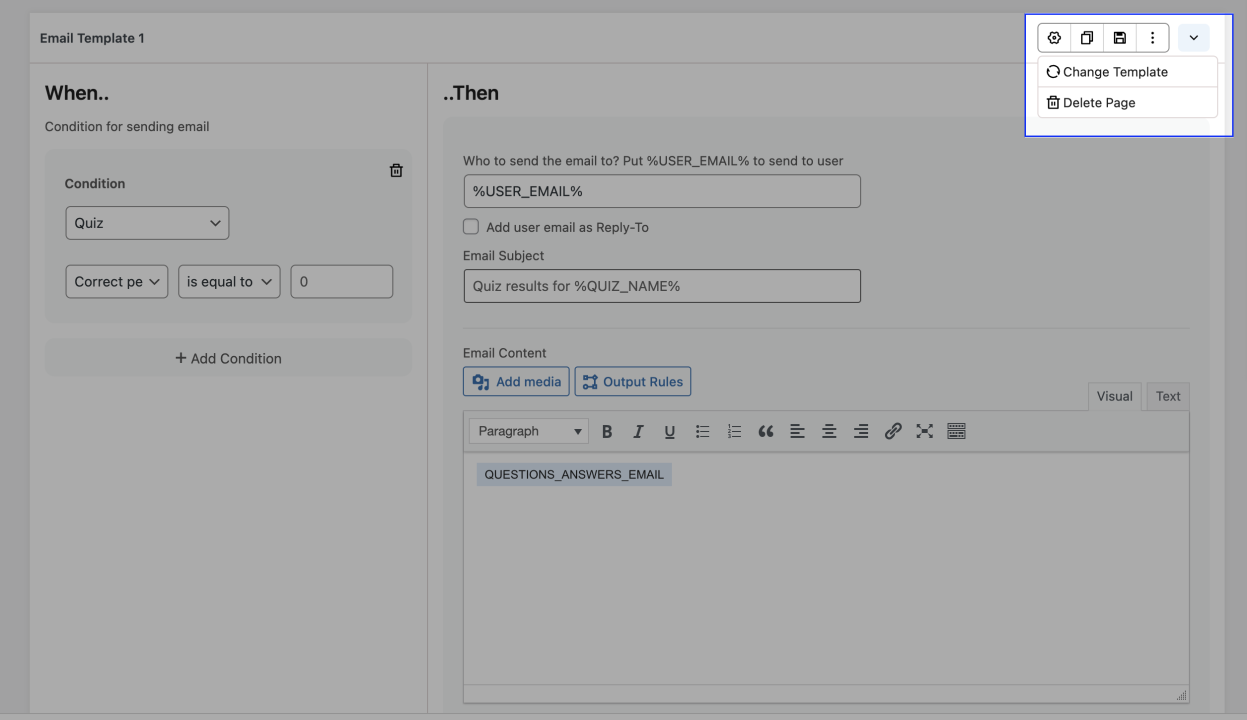Screen dimensions: 1247x720
Task: Enable 'Add user email as Reply-To'
Action: point(471,226)
